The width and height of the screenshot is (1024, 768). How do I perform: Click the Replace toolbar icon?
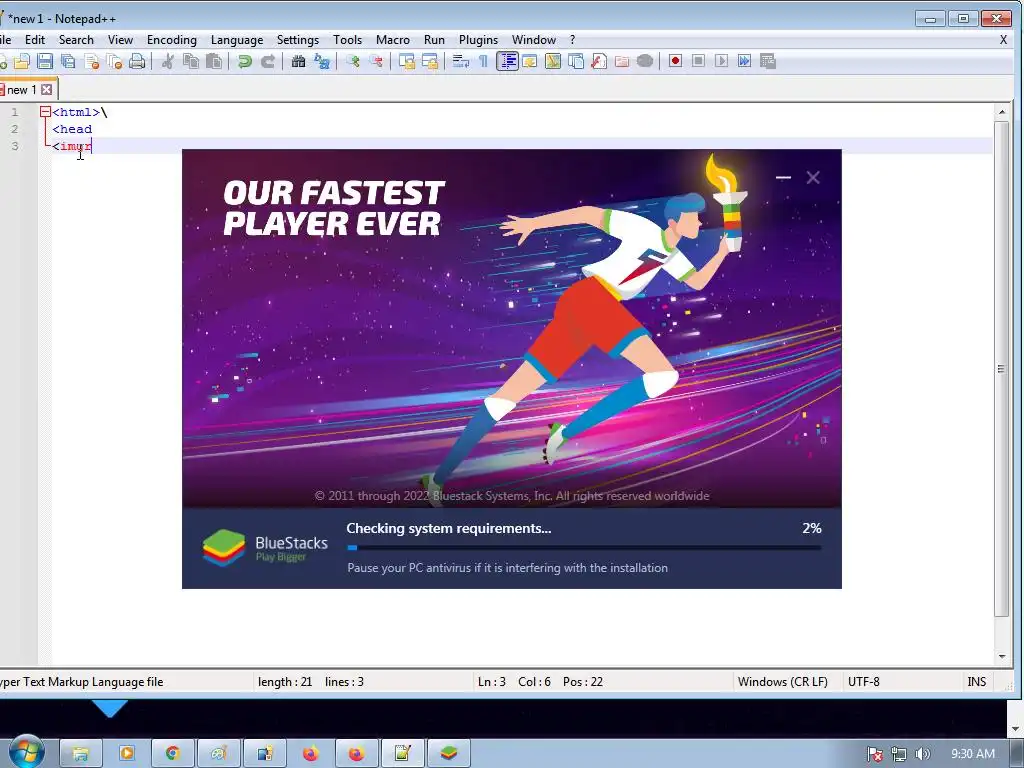pyautogui.click(x=322, y=61)
